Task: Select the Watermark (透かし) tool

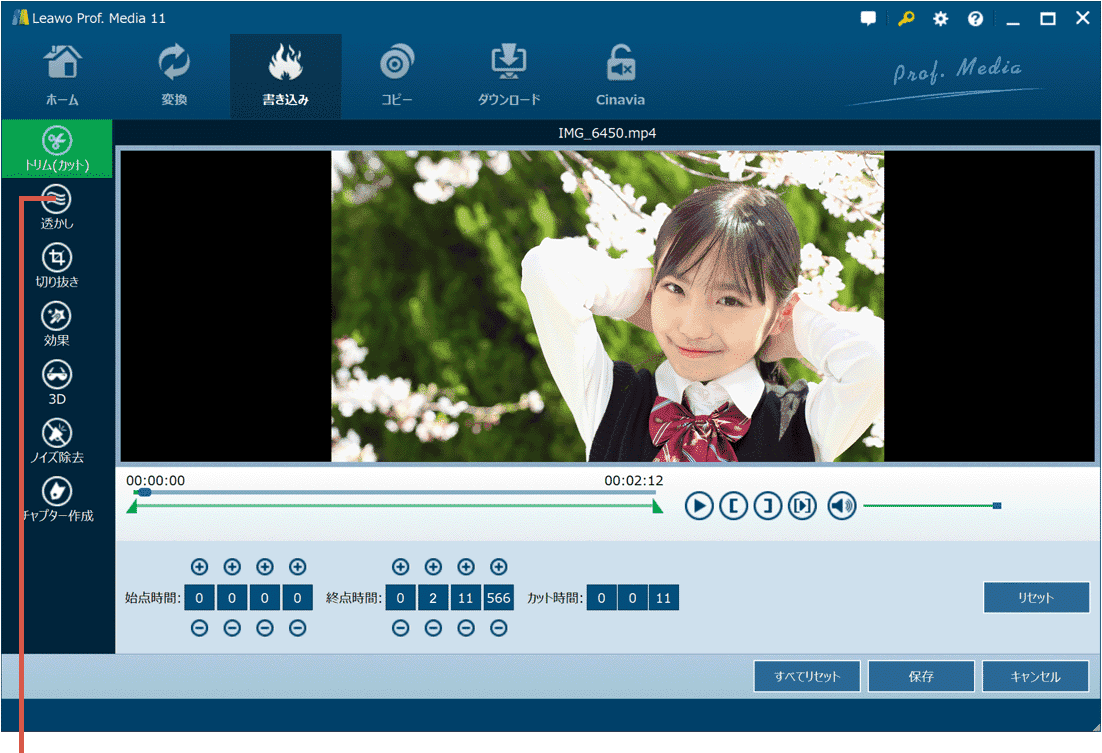Action: tap(57, 208)
